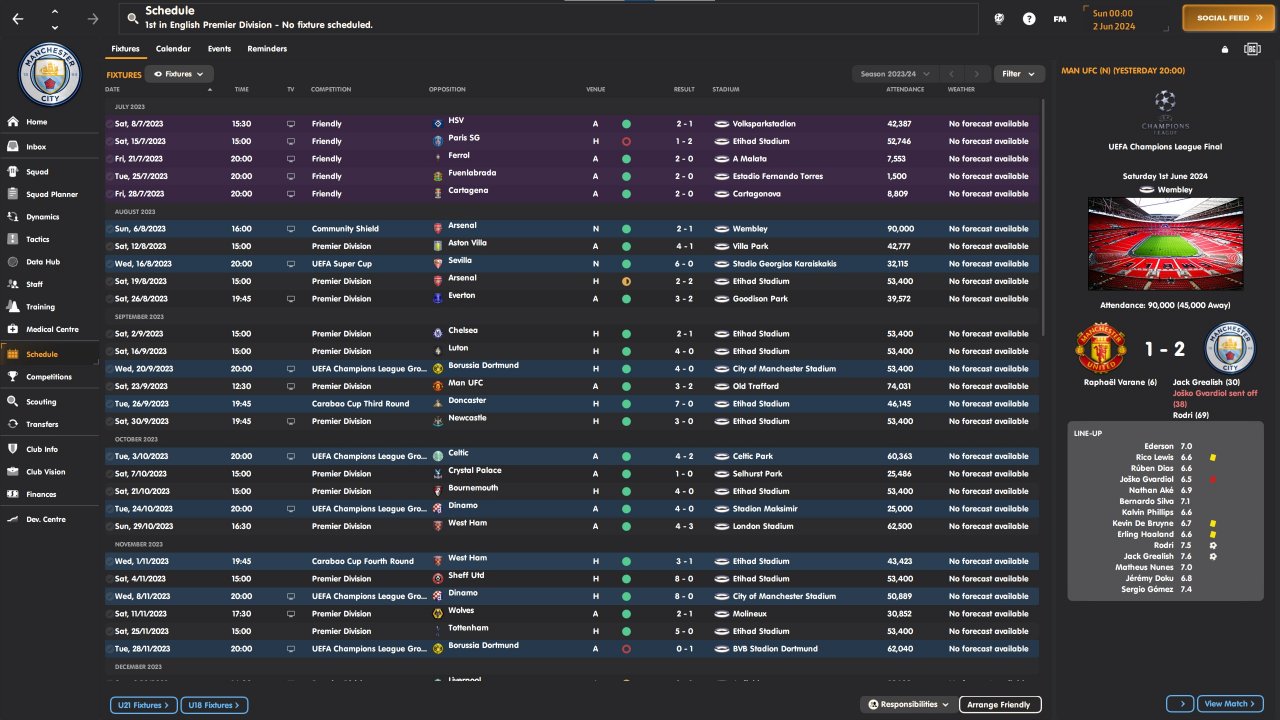Open the globe icon in top bar
This screenshot has height=720, width=1280.
pos(999,19)
